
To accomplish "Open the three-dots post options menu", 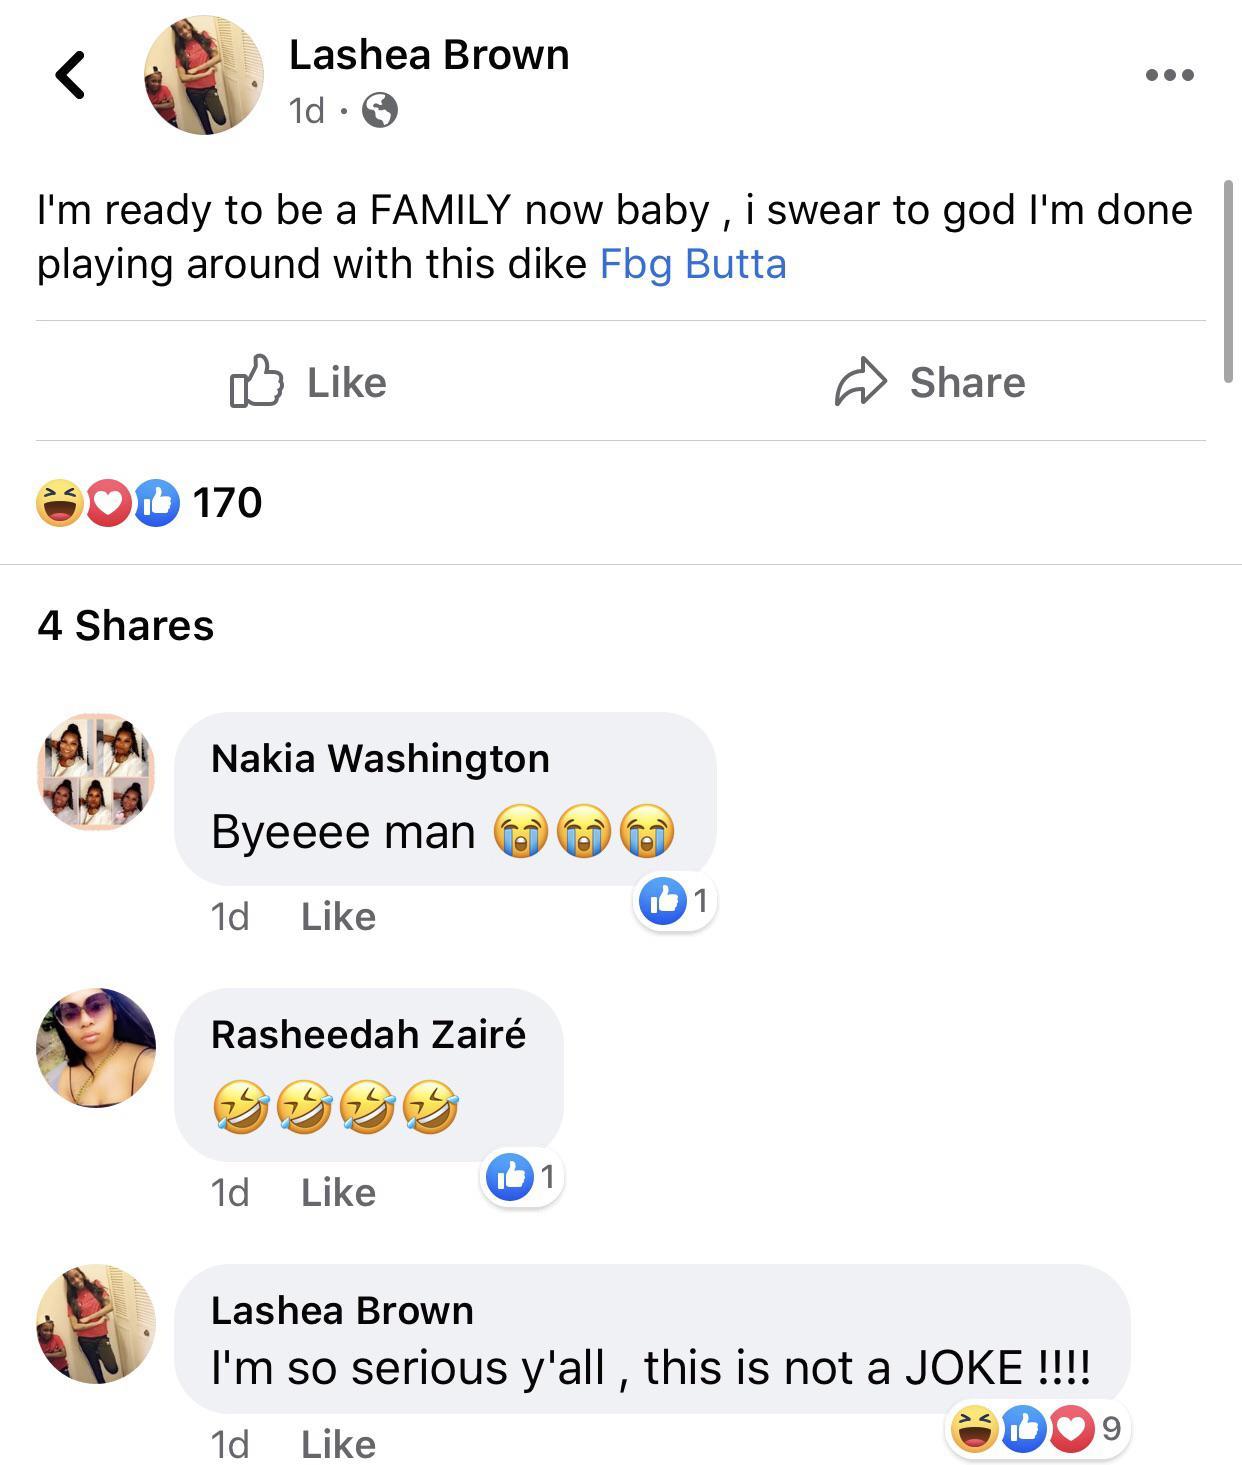I will [x=1169, y=75].
